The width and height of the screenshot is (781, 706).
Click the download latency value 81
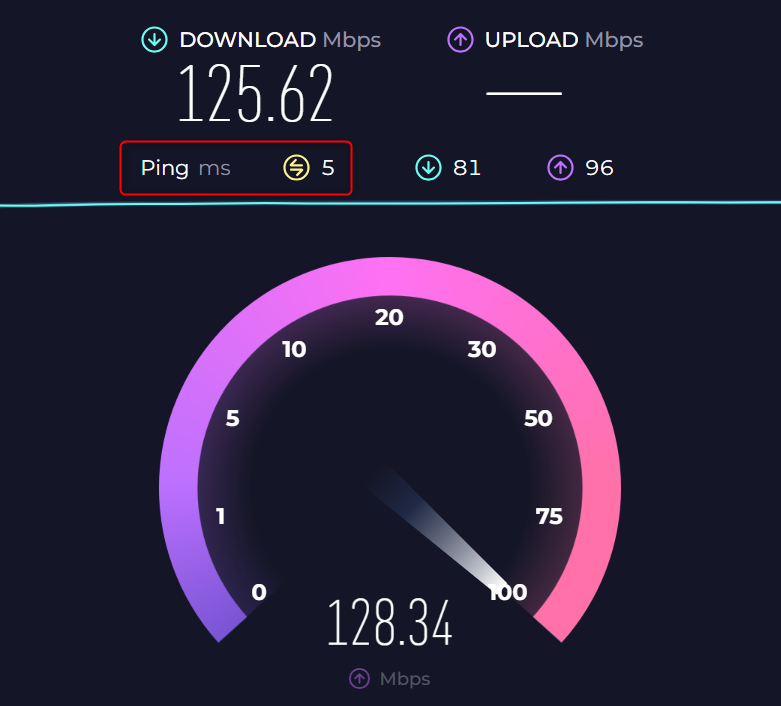click(x=467, y=168)
